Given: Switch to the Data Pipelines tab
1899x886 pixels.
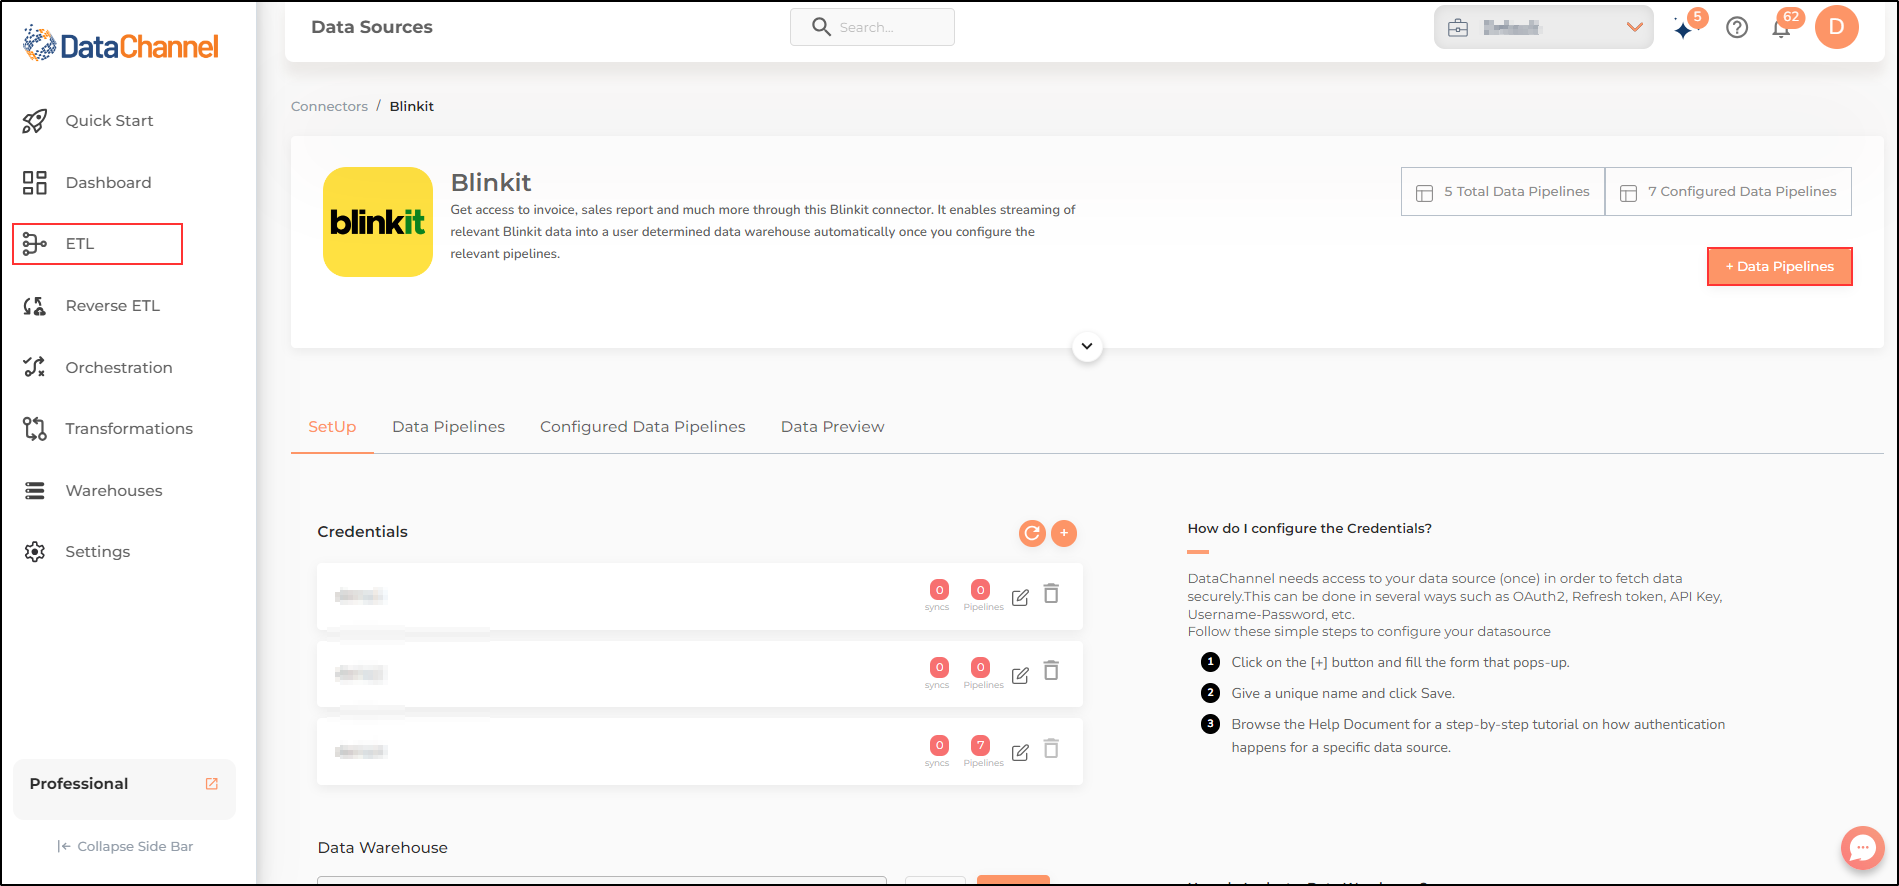Looking at the screenshot, I should coord(448,427).
